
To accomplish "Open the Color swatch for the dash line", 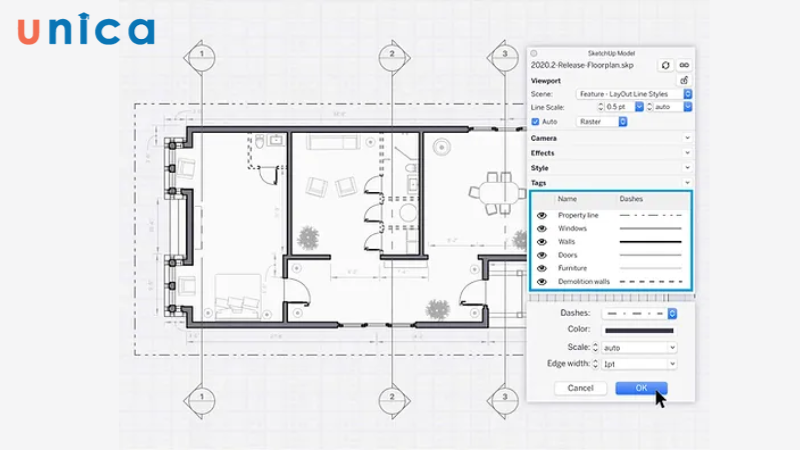I will point(639,330).
